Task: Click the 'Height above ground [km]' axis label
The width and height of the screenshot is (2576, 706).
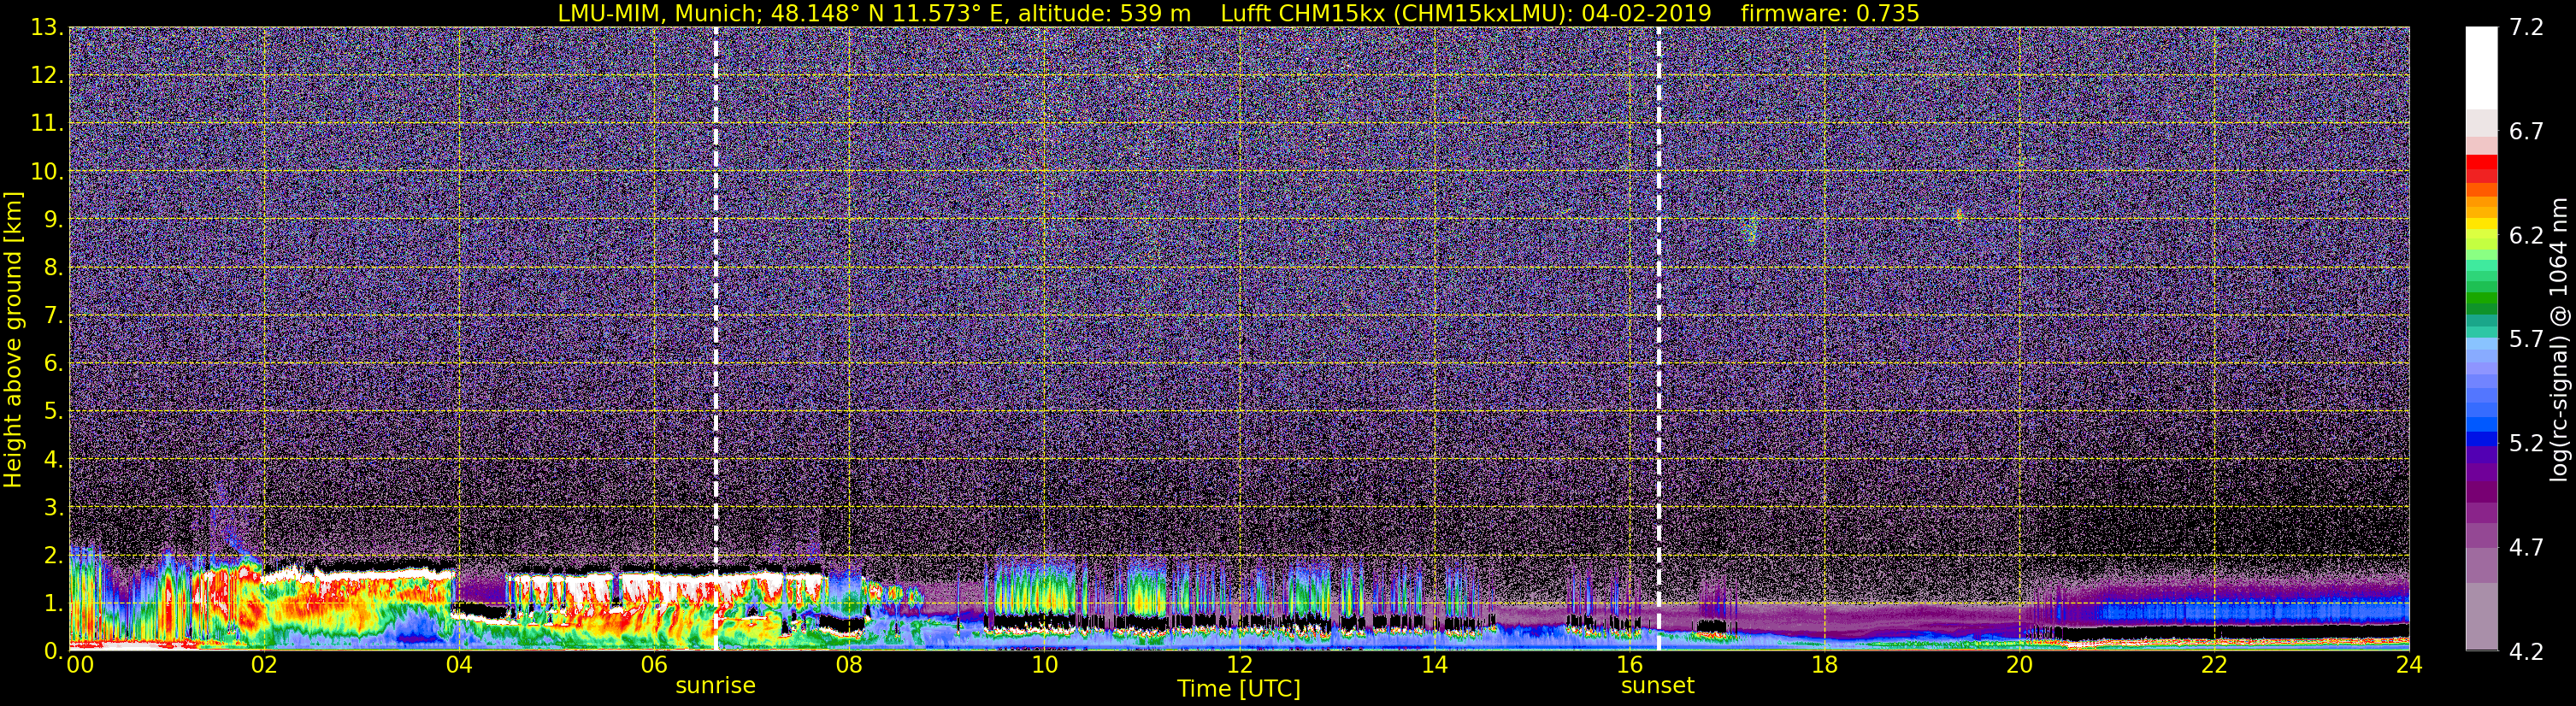Action: pyautogui.click(x=13, y=340)
